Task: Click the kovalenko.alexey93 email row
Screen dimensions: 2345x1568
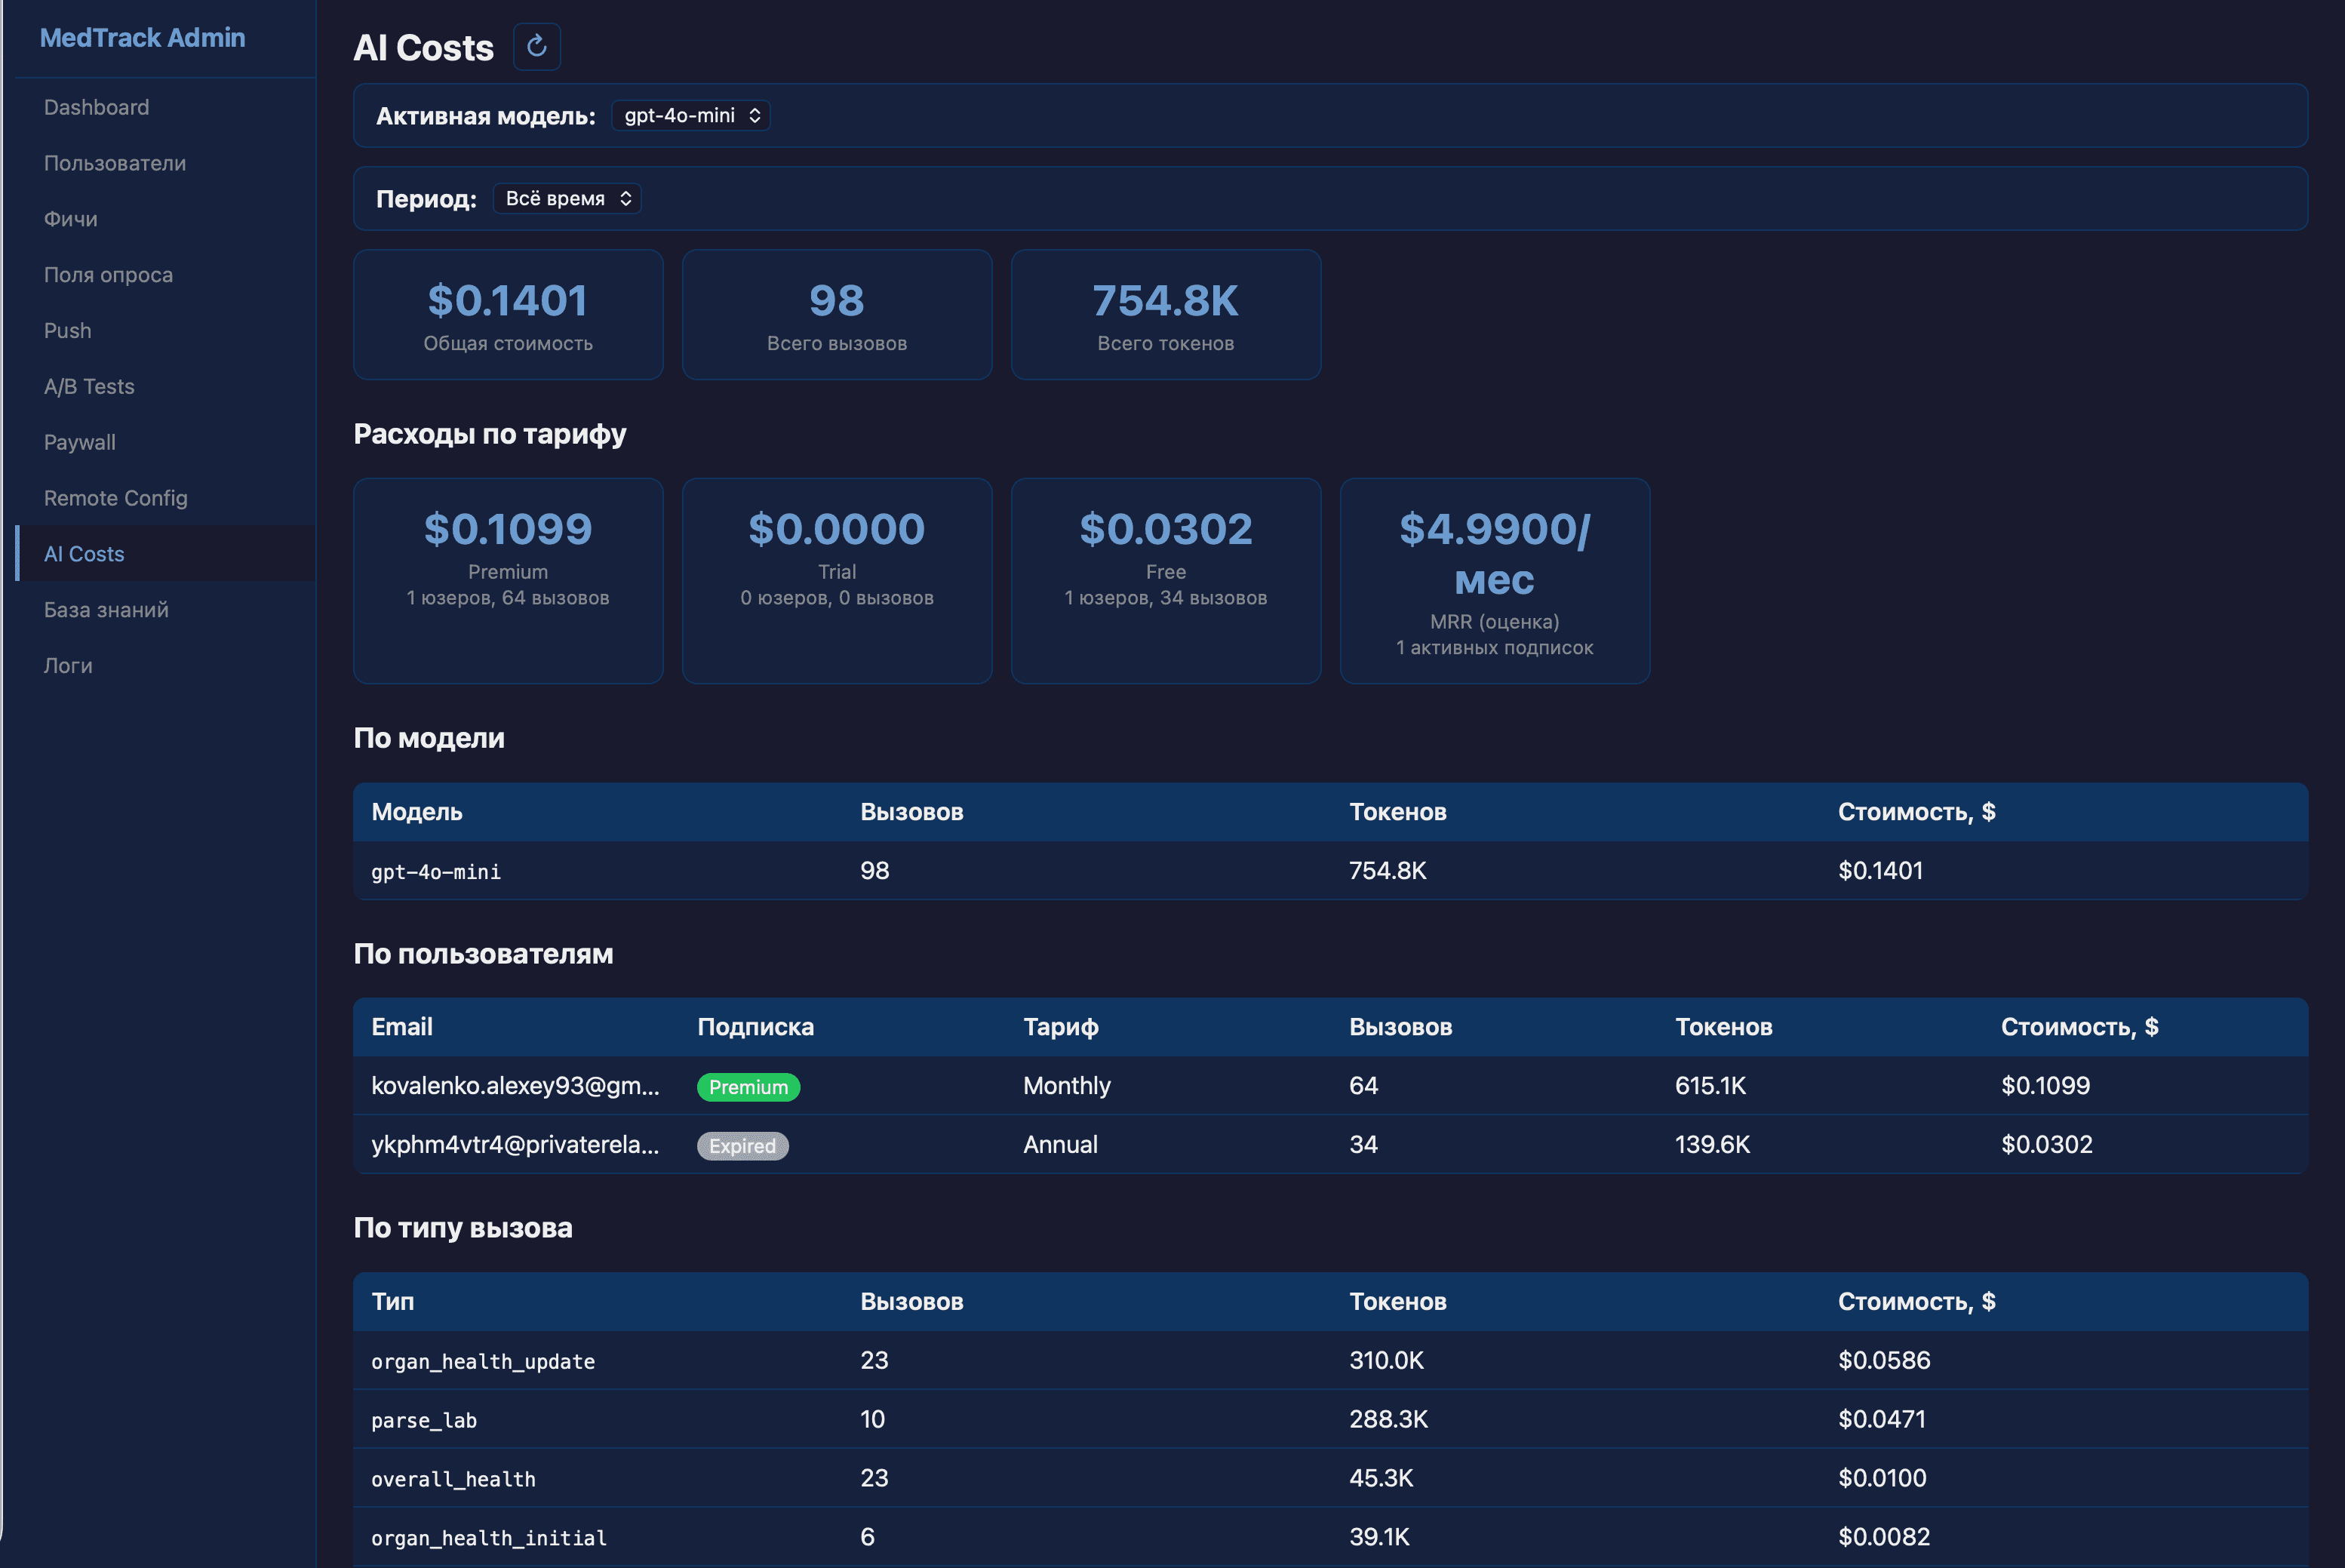Action: coord(515,1086)
